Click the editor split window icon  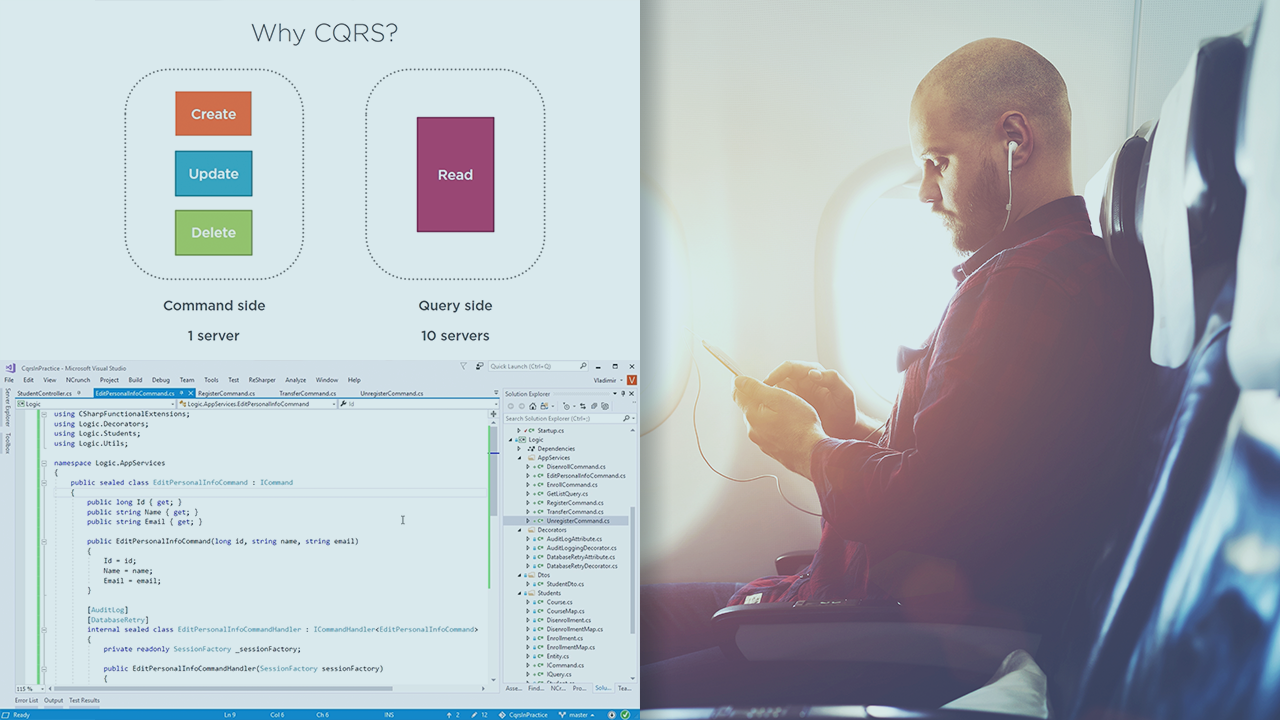pos(493,414)
